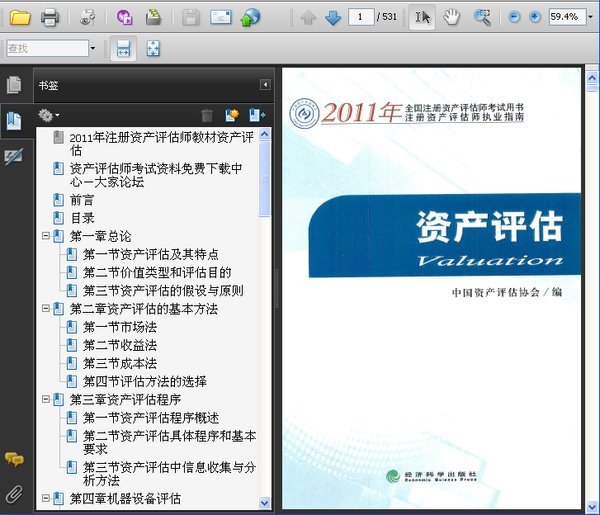This screenshot has height=515, width=600.
Task: Open bookmark 第二节资产评估具体程序和基本要求
Action: tap(170, 442)
